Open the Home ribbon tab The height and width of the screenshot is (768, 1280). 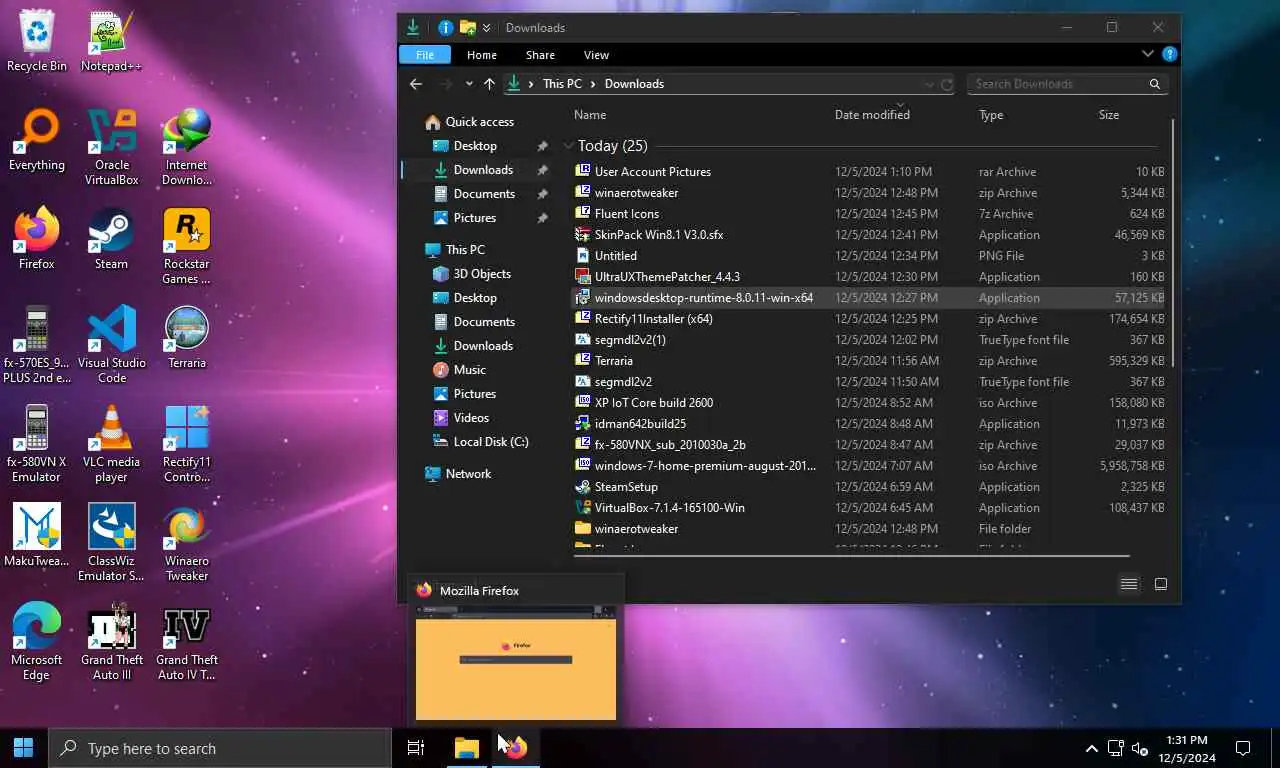[x=481, y=55]
